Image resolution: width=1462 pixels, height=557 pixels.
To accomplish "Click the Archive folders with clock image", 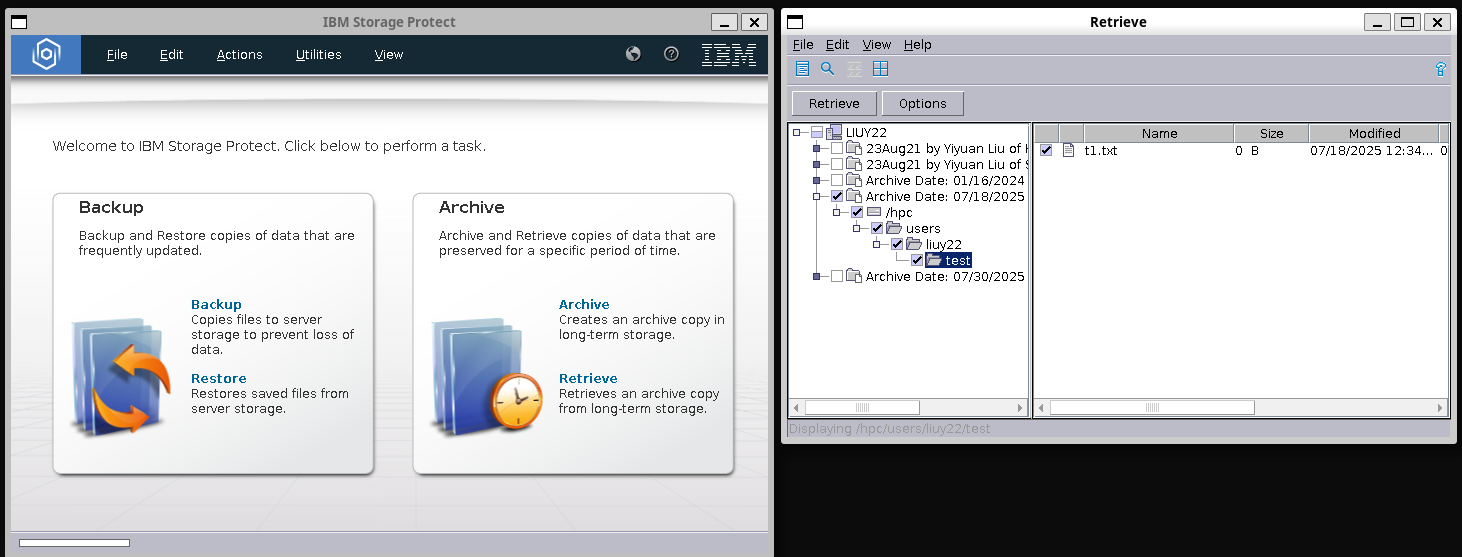I will (487, 375).
